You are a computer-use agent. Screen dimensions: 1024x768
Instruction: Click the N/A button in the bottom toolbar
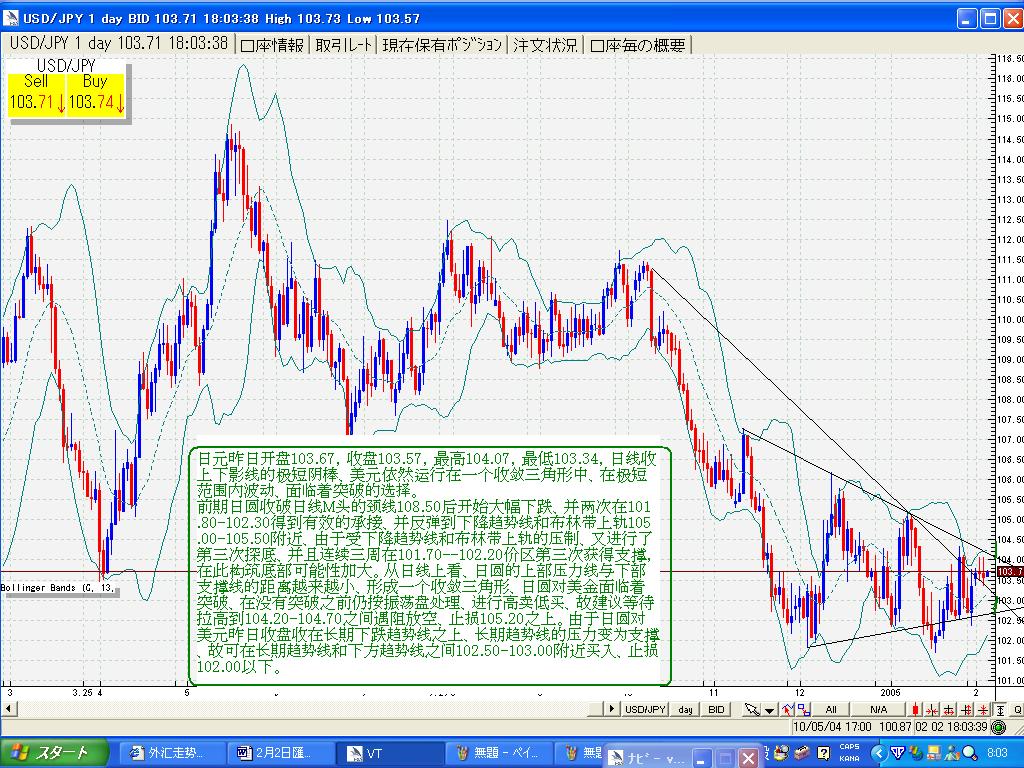[x=878, y=709]
